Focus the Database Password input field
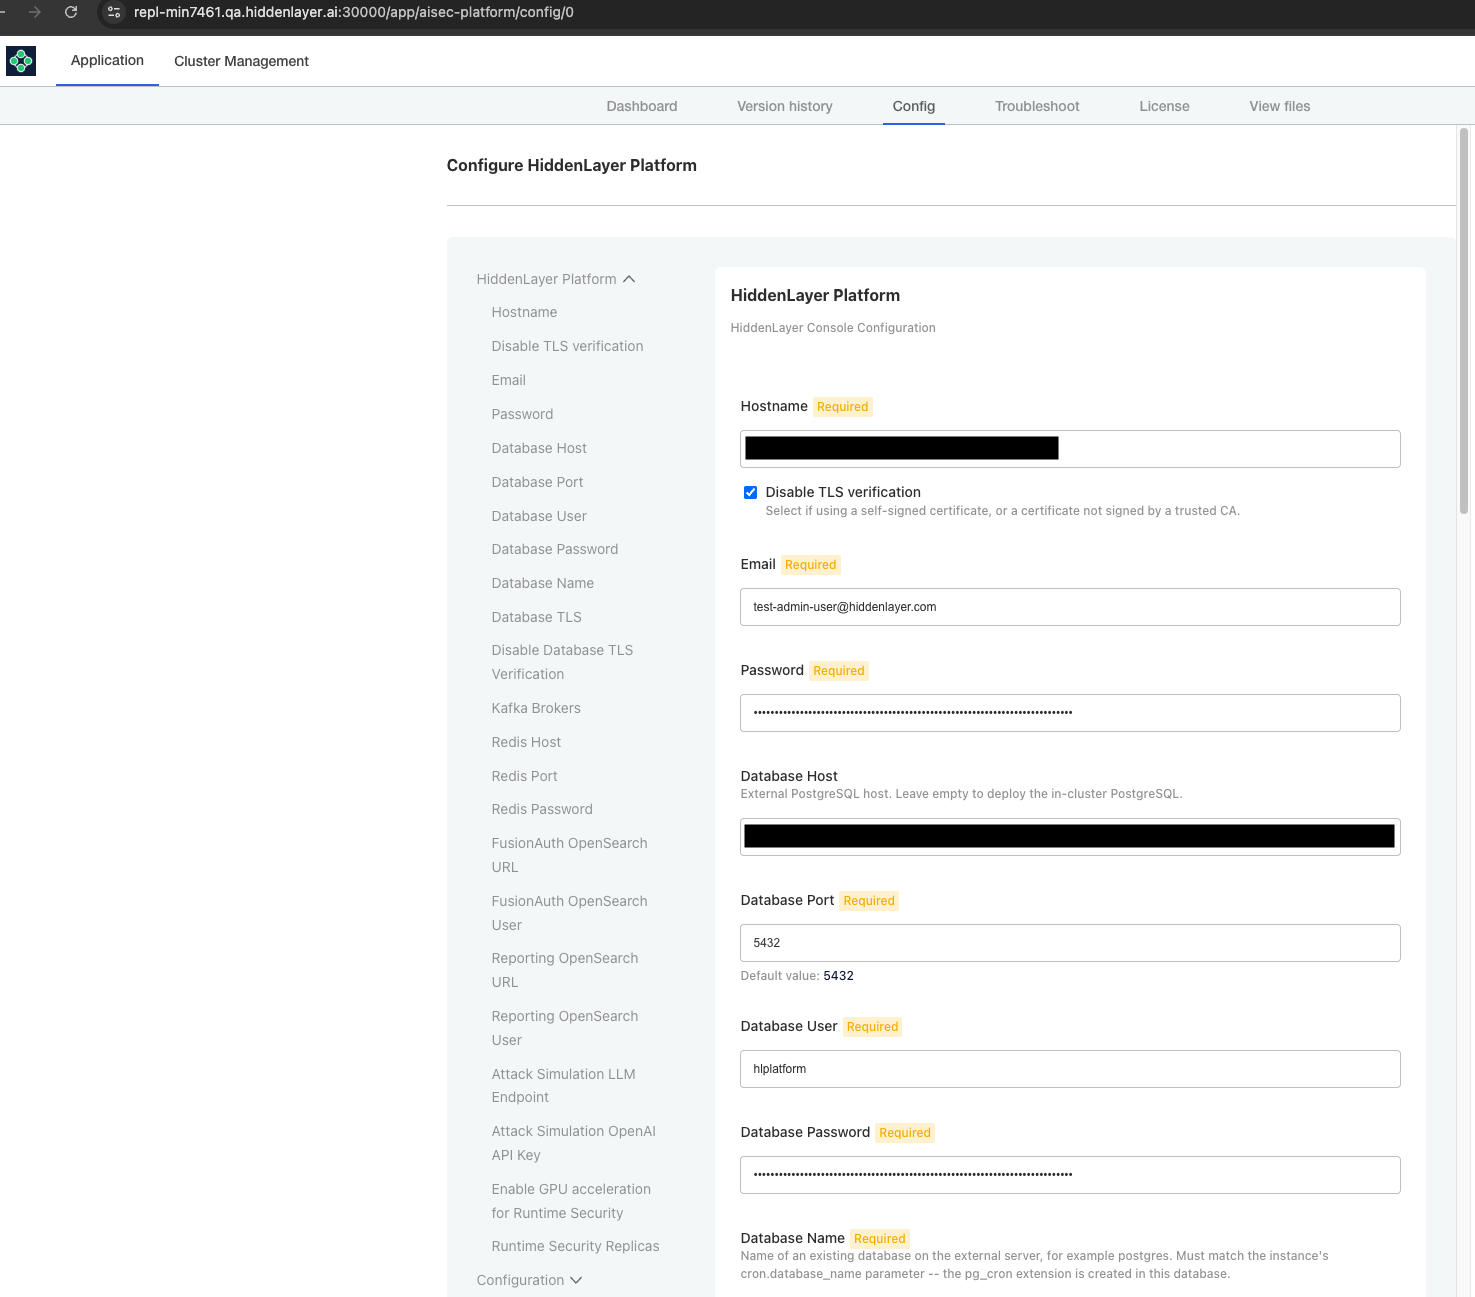This screenshot has width=1475, height=1297. click(1070, 1175)
